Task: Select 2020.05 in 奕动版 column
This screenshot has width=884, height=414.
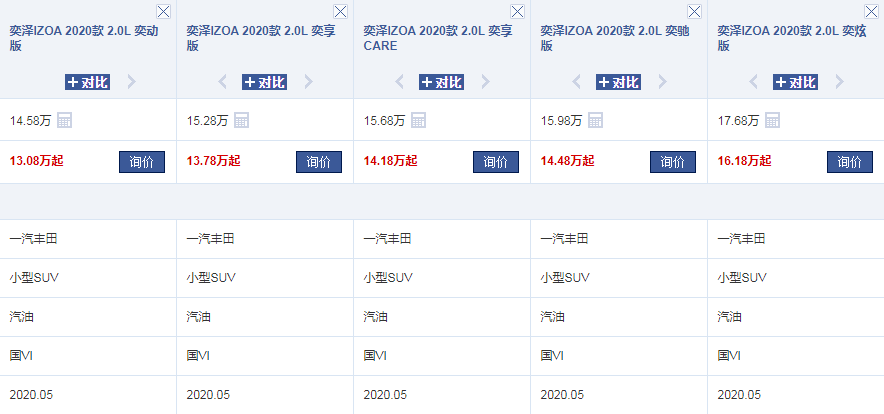Action: [x=31, y=395]
